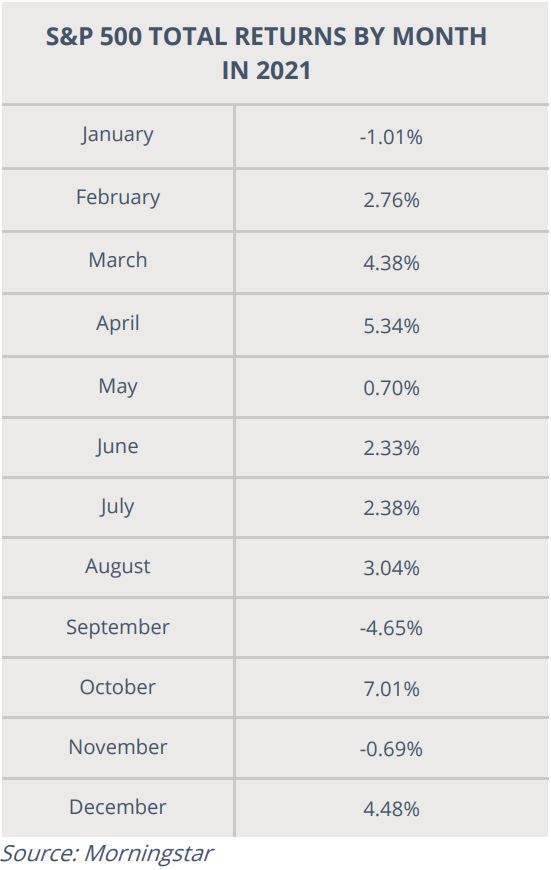551x870 pixels.
Task: Click the 4.48% December return
Action: click(x=391, y=808)
